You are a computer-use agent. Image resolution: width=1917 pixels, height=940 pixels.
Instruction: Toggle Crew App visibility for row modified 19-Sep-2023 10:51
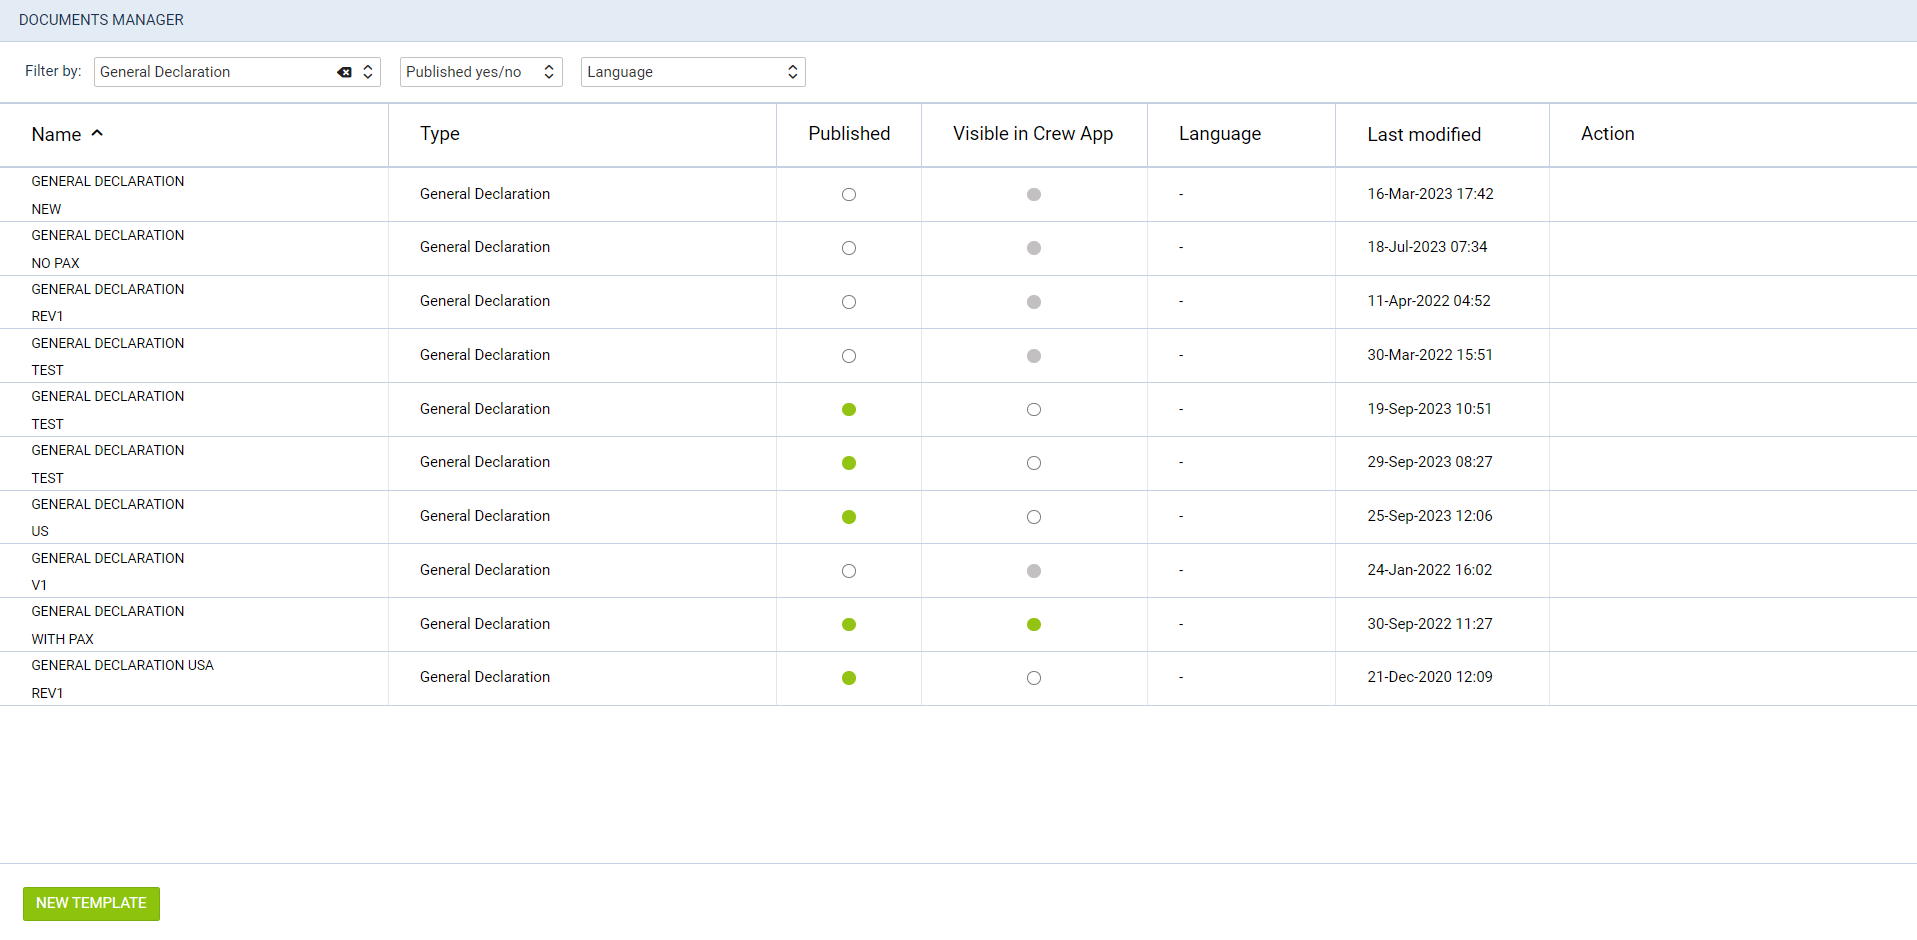pos(1034,410)
